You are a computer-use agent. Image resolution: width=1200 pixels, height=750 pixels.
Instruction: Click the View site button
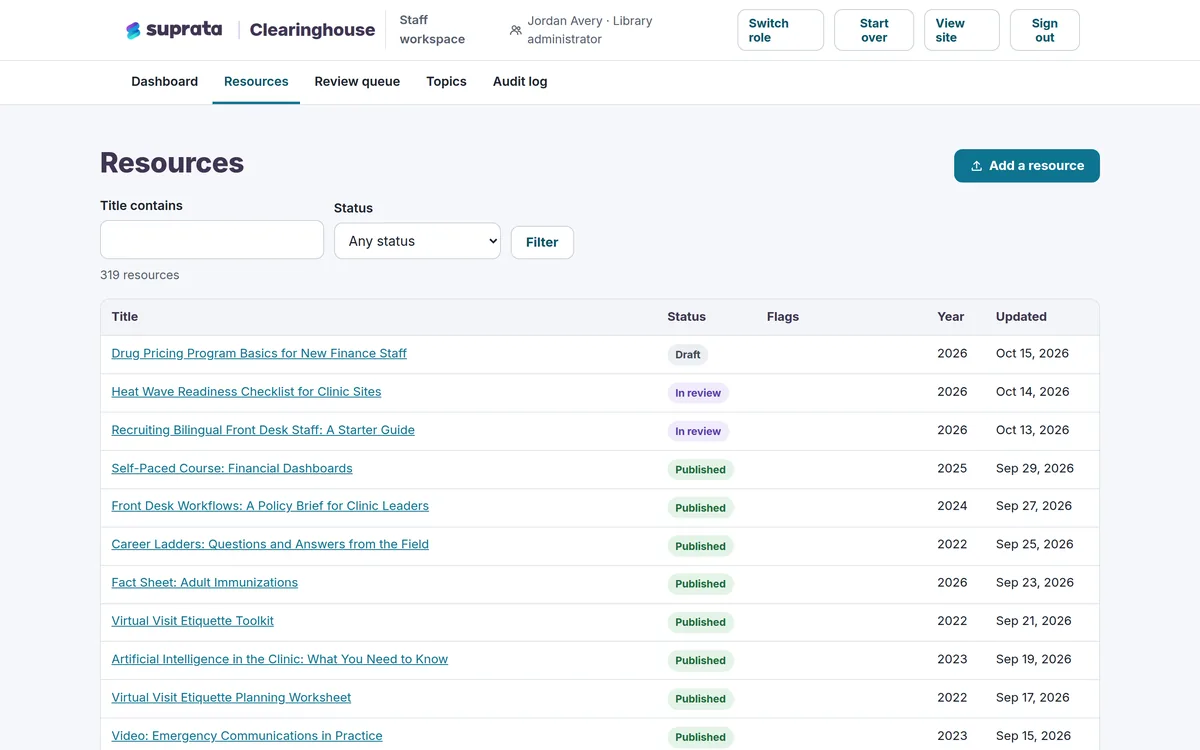tap(962, 30)
